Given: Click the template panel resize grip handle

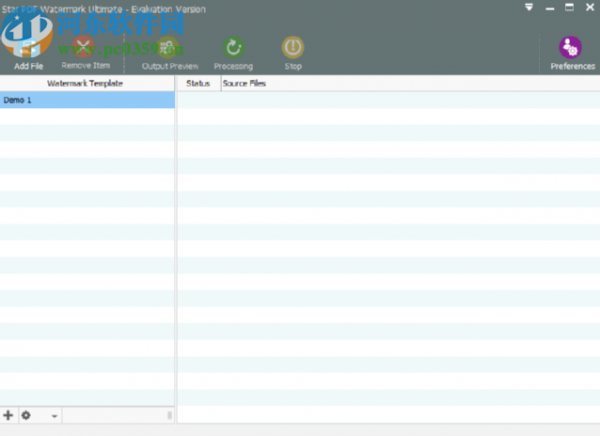Looking at the screenshot, I should (169, 415).
